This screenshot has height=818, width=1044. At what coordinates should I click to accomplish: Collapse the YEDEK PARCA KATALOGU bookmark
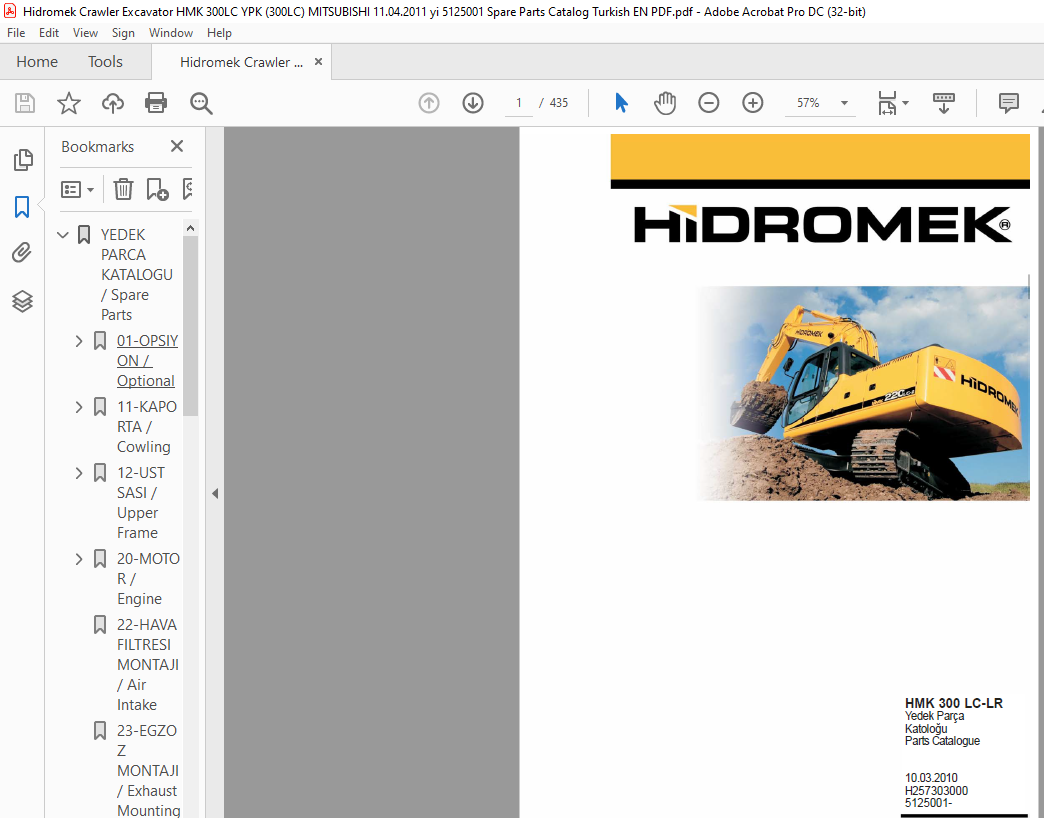click(63, 235)
